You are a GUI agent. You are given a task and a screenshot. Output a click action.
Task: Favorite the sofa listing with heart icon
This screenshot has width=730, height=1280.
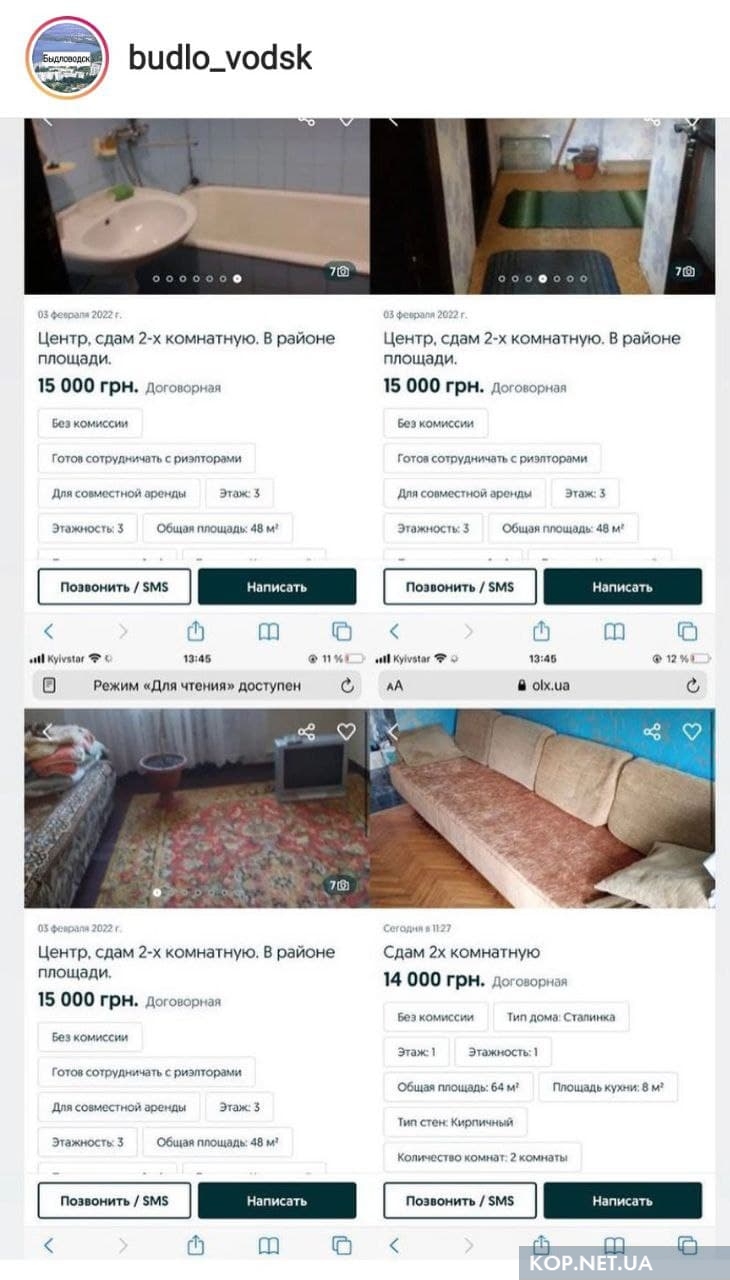click(692, 732)
